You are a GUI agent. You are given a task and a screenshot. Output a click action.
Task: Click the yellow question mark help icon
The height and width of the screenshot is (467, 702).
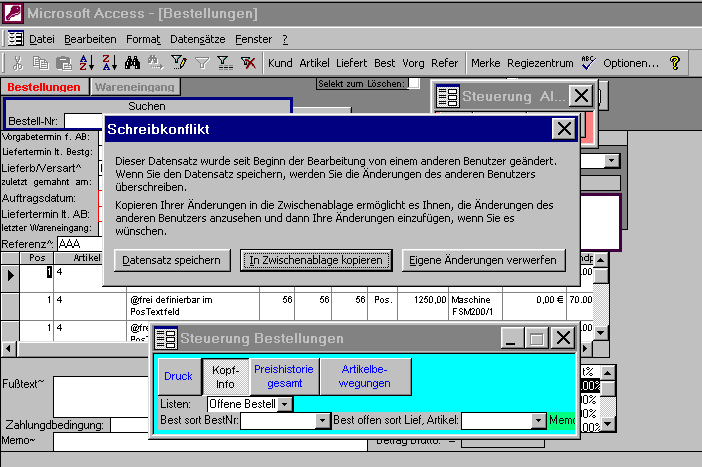(675, 63)
